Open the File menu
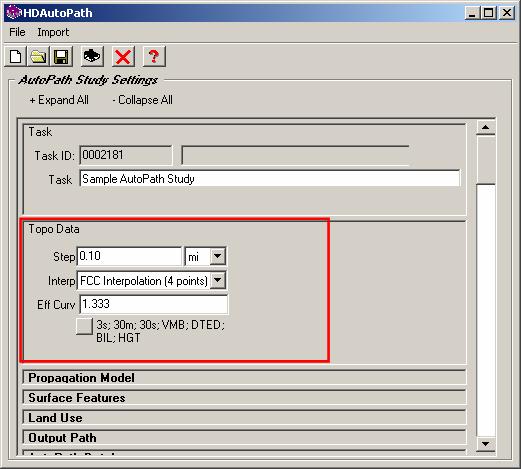Image resolution: width=521 pixels, height=469 pixels. click(17, 32)
